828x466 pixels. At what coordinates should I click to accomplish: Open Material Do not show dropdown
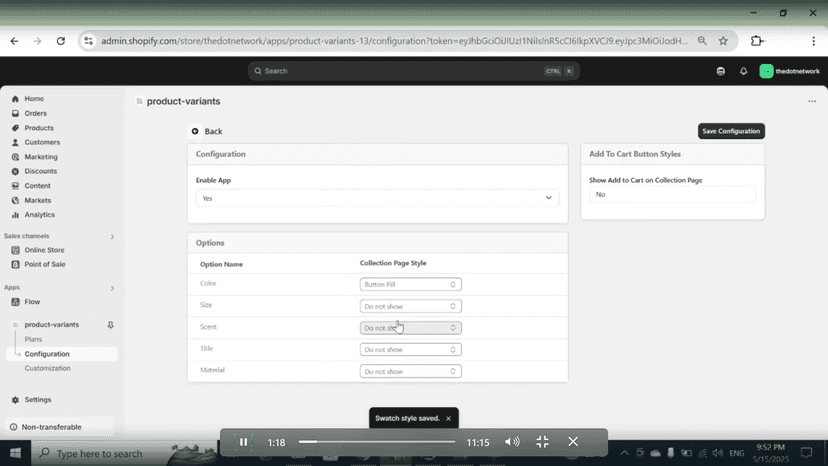click(x=410, y=371)
